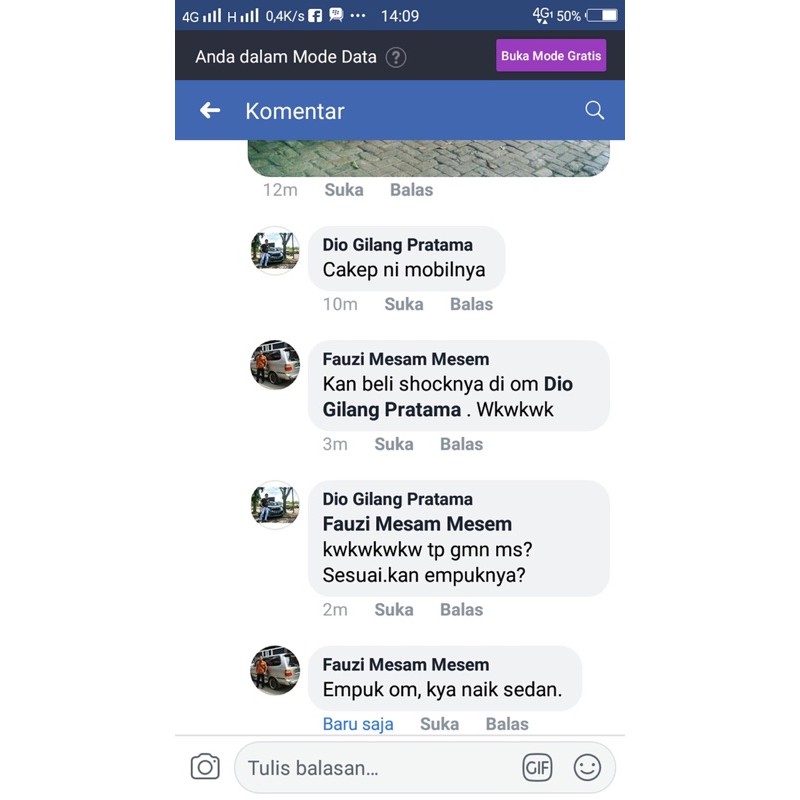Viewport: 800px width, 800px height.
Task: Tap Suka under the 3m comment
Action: click(394, 444)
